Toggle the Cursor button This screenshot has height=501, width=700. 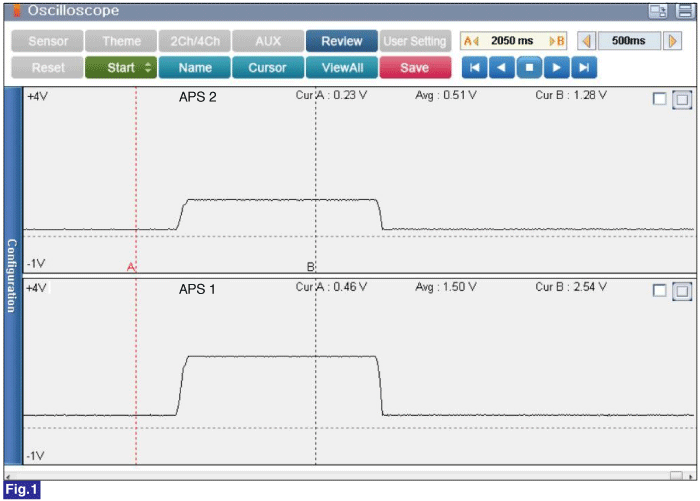[268, 67]
